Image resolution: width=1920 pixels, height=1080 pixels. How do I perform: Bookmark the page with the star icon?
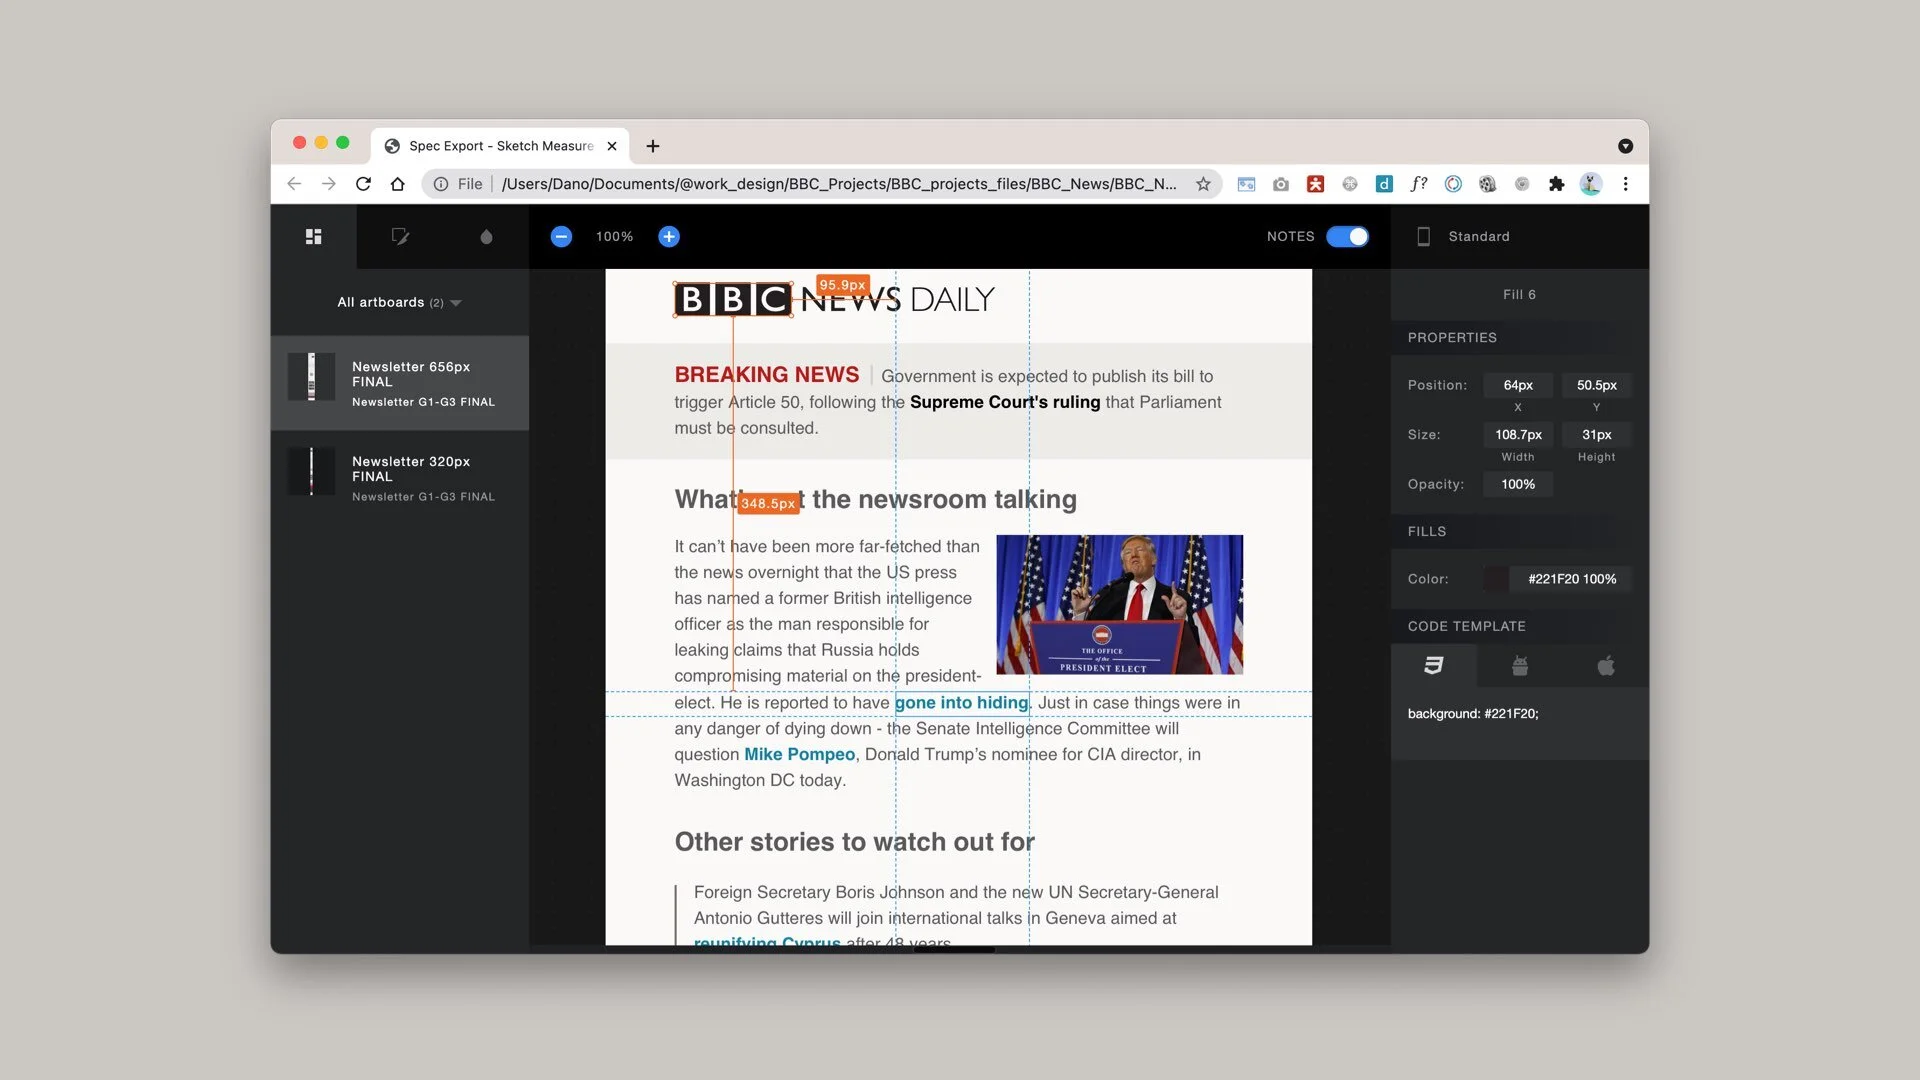click(x=1203, y=184)
